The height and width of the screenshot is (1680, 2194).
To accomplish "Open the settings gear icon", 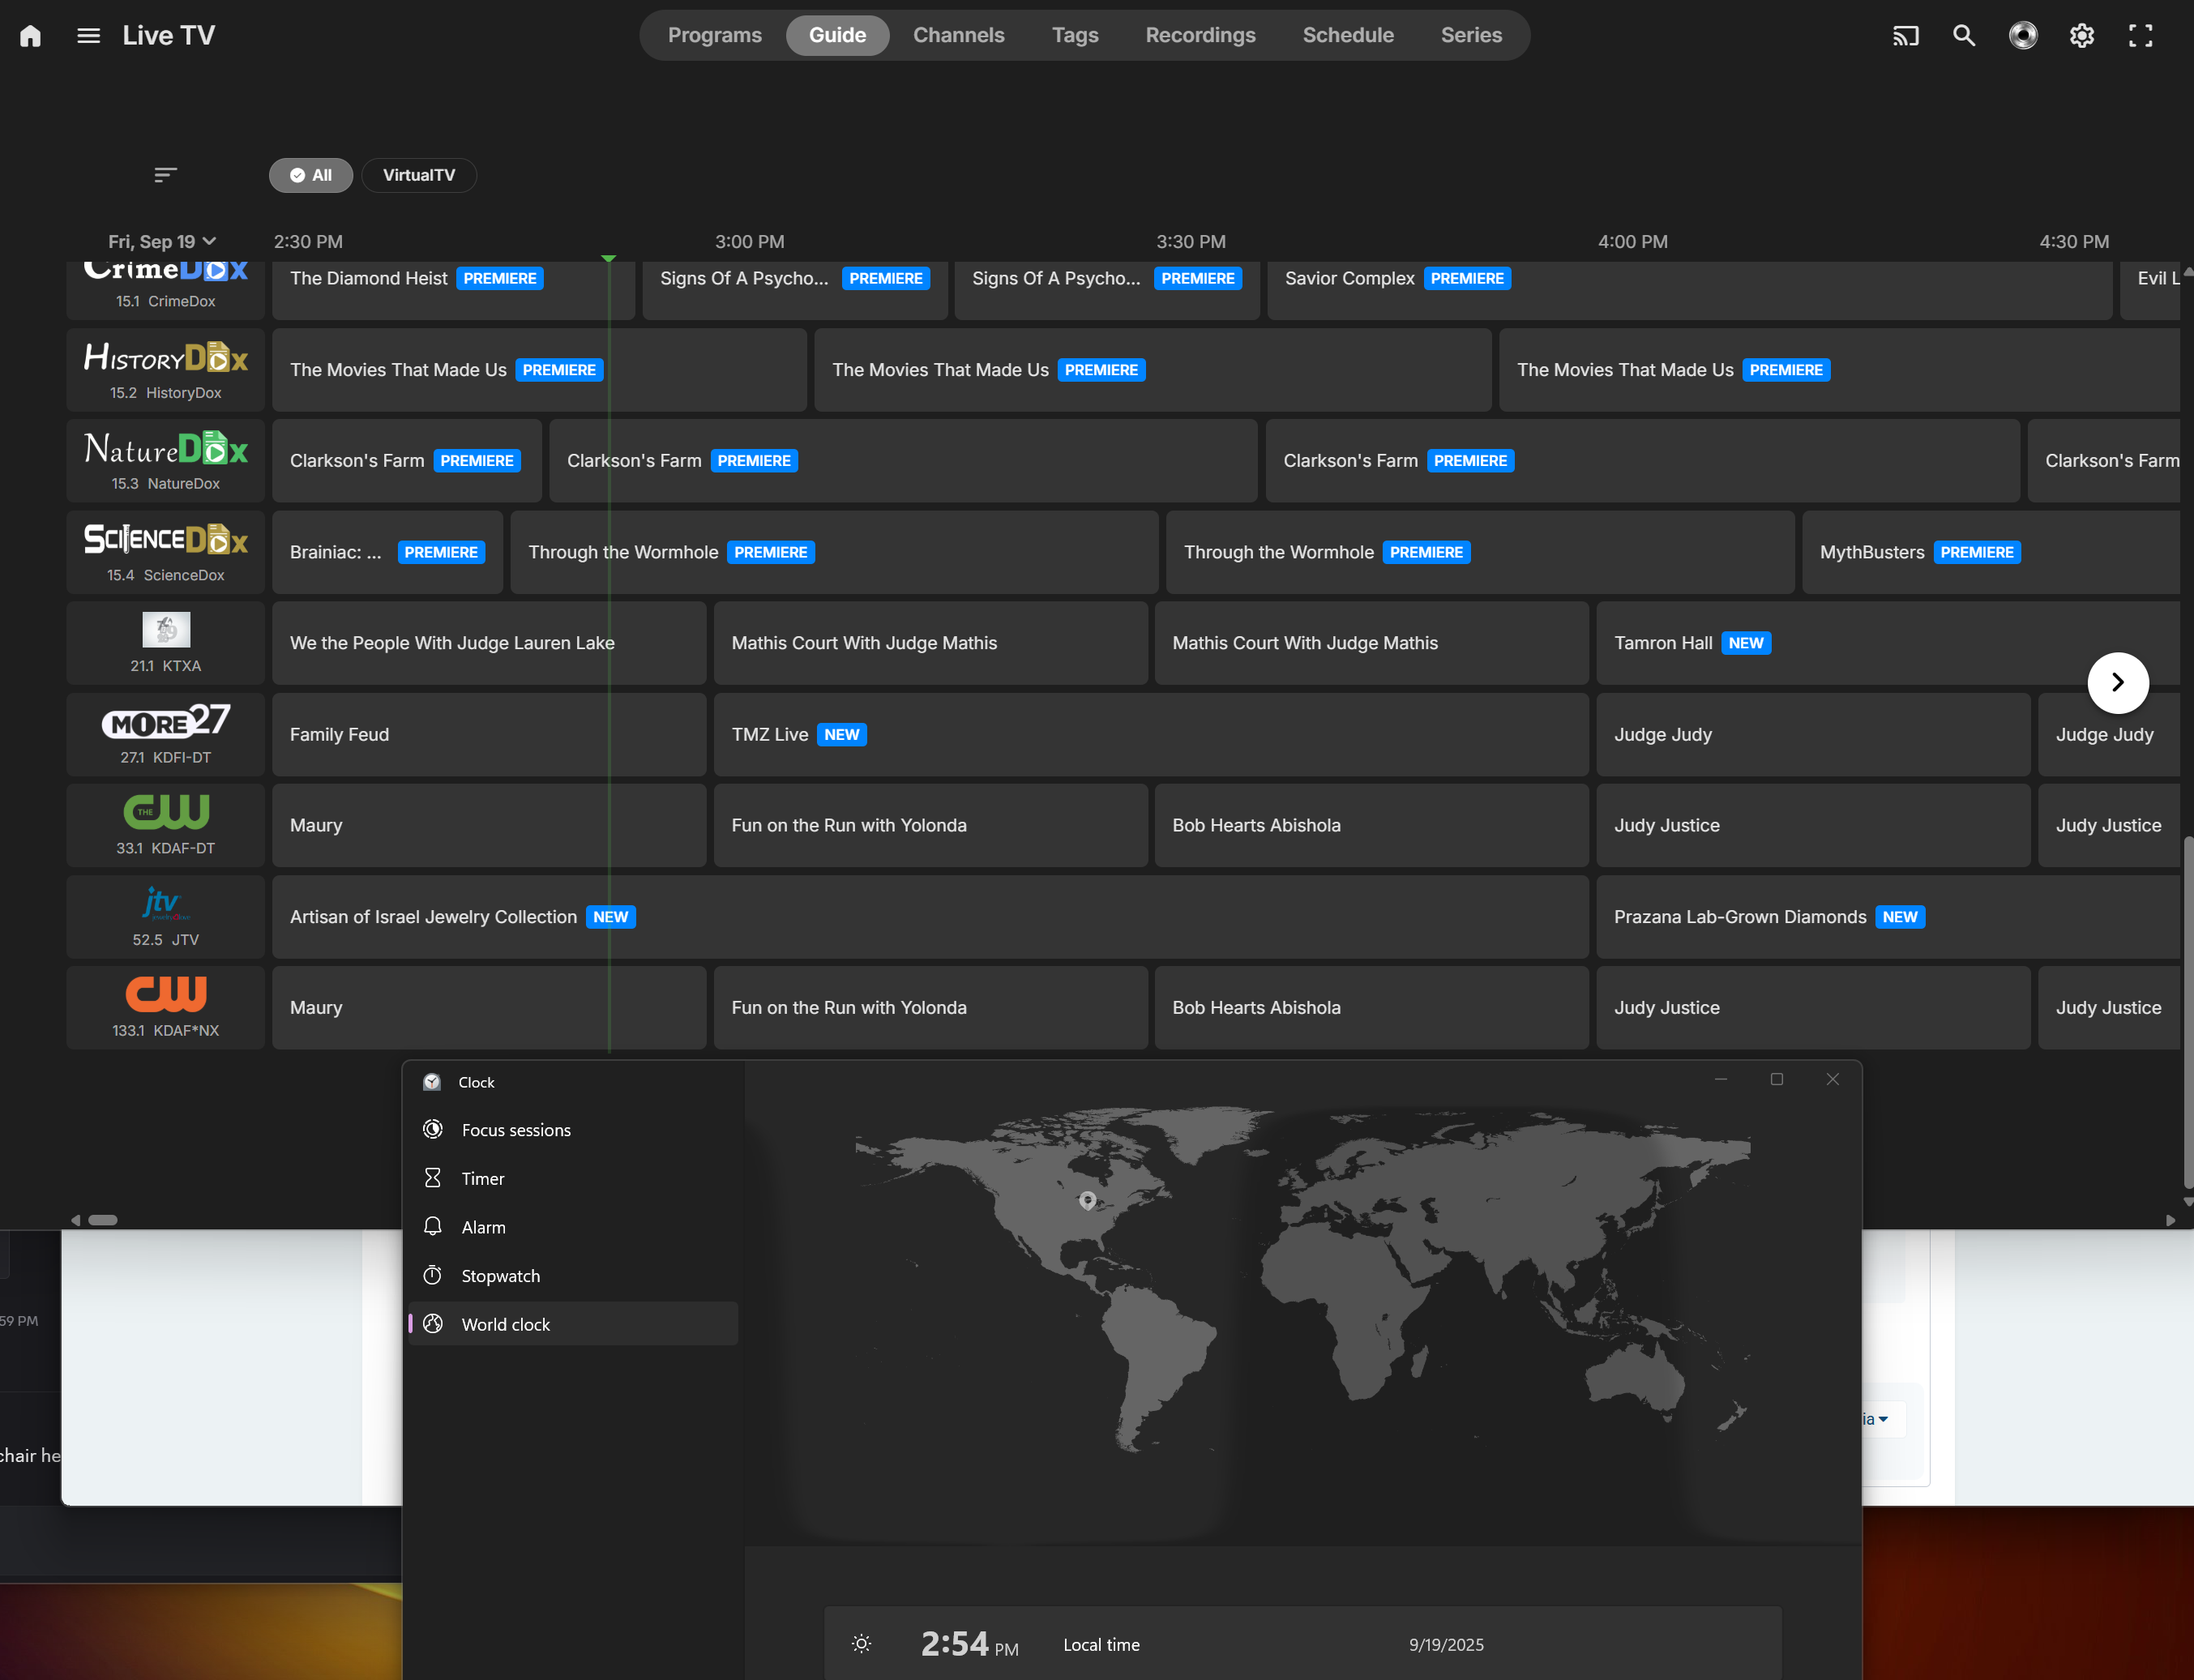I will tap(2081, 36).
